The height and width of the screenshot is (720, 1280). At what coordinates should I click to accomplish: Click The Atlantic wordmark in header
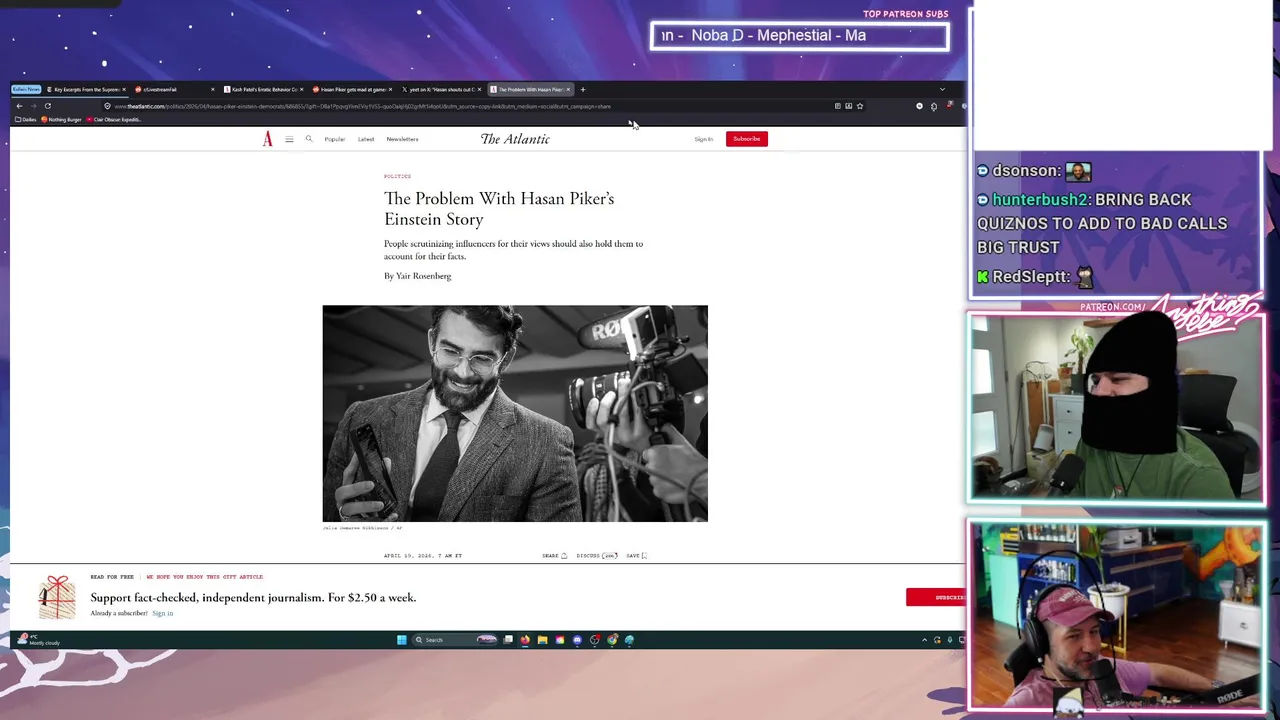click(x=515, y=139)
